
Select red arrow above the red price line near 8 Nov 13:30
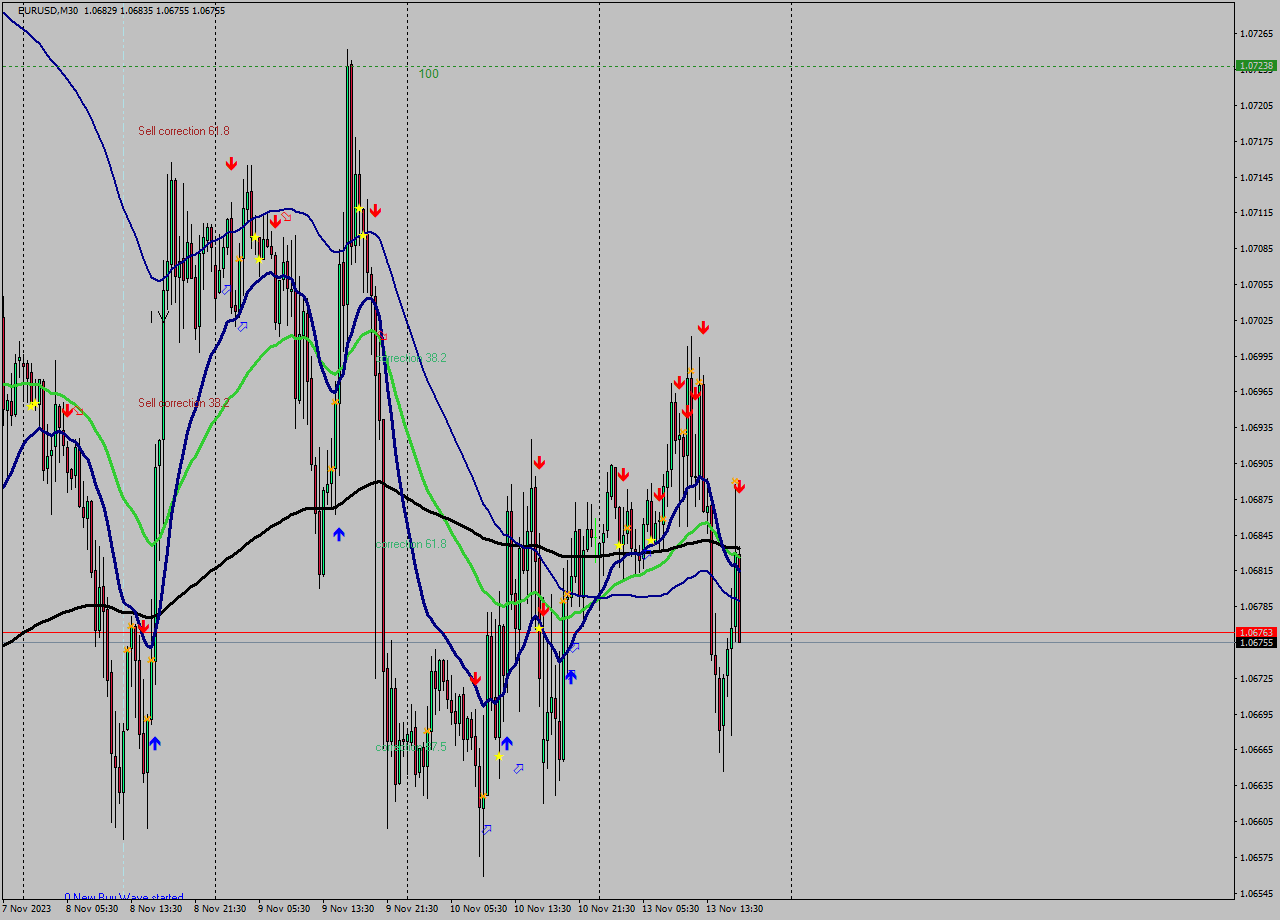(143, 626)
